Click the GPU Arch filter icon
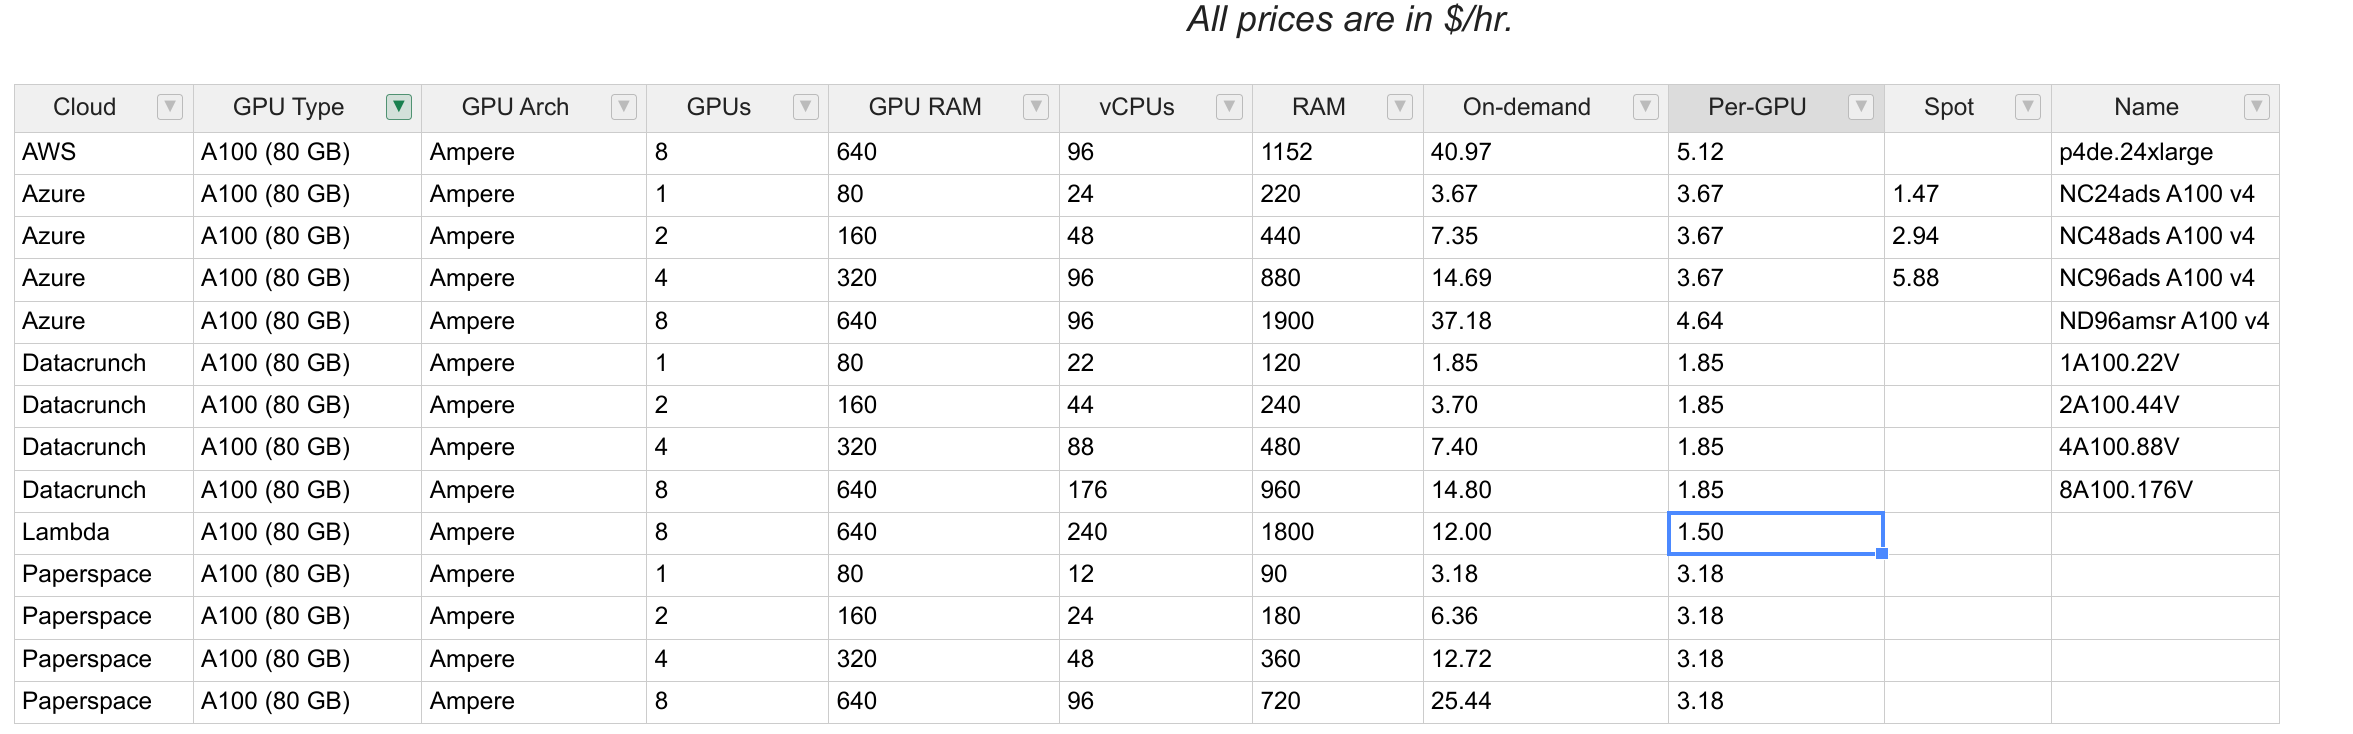This screenshot has height=734, width=2353. tap(624, 107)
